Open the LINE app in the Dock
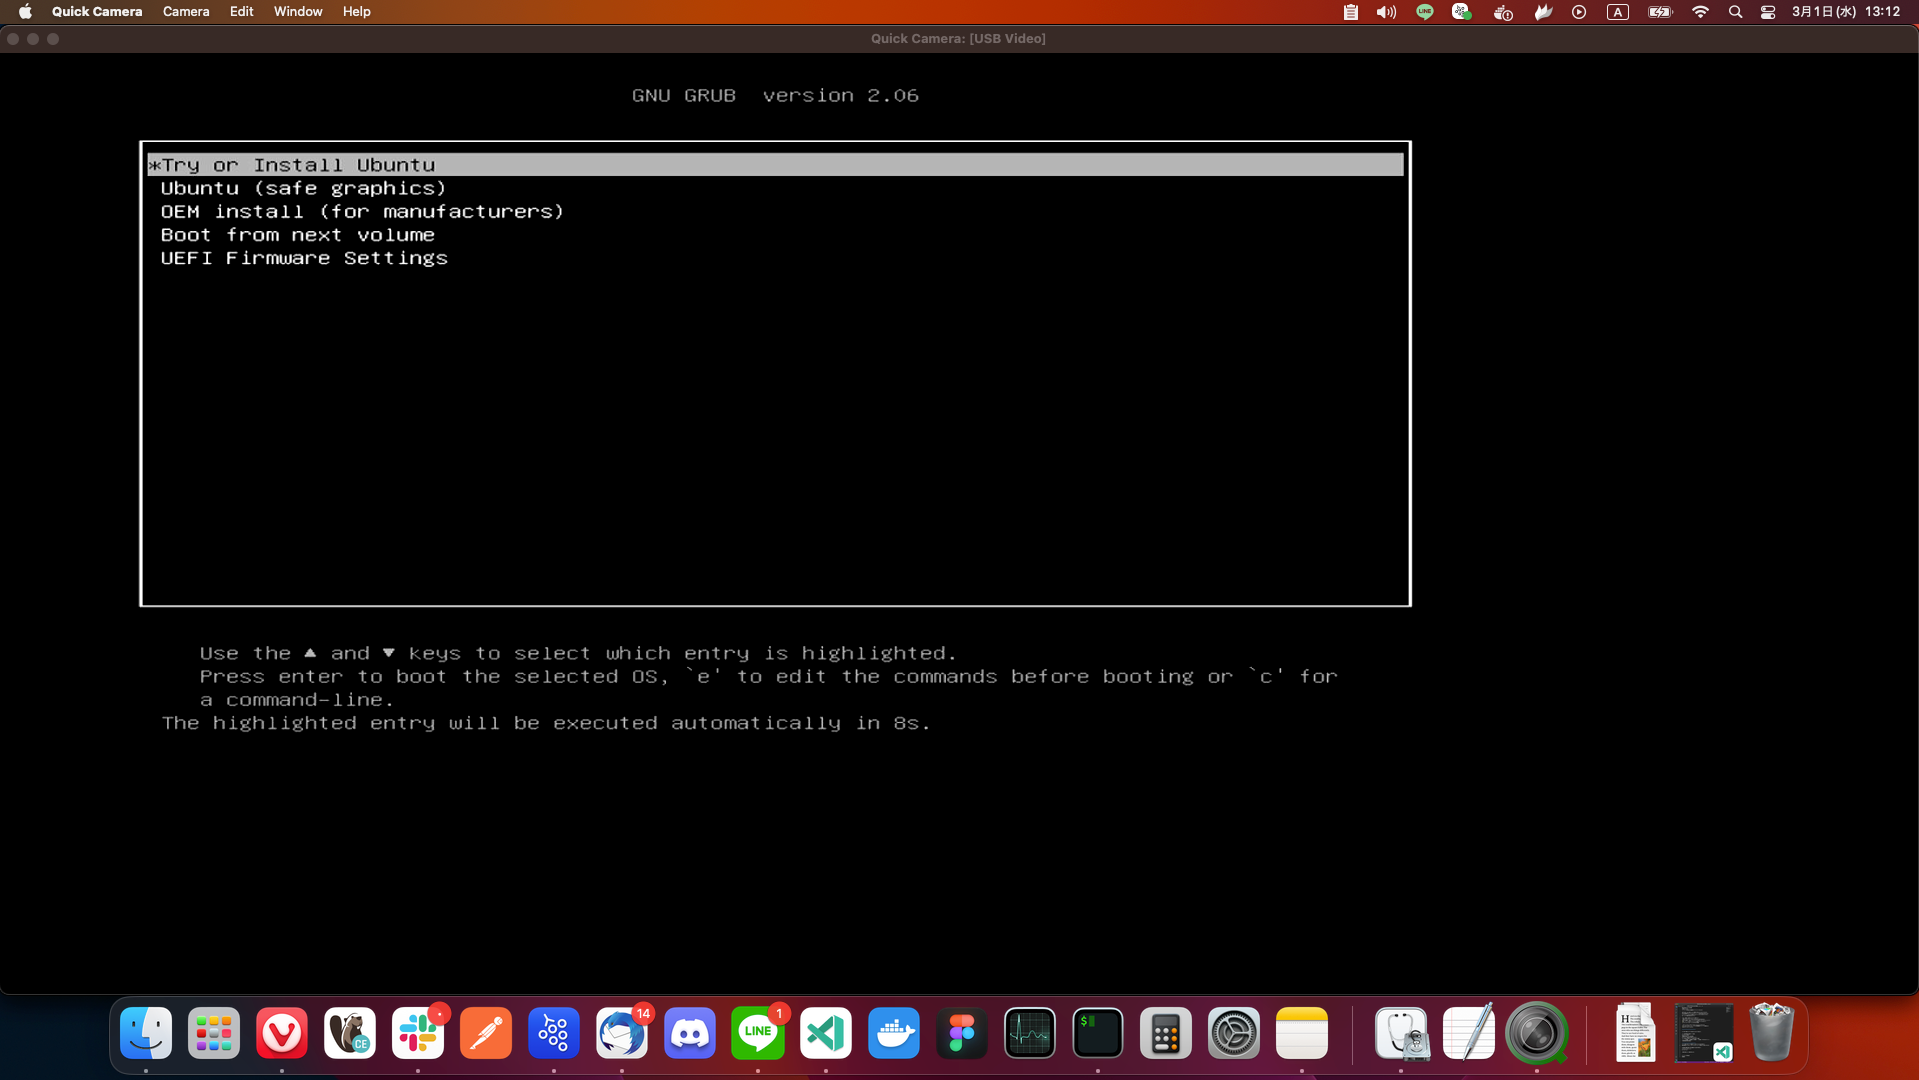This screenshot has width=1919, height=1080. 758,1033
